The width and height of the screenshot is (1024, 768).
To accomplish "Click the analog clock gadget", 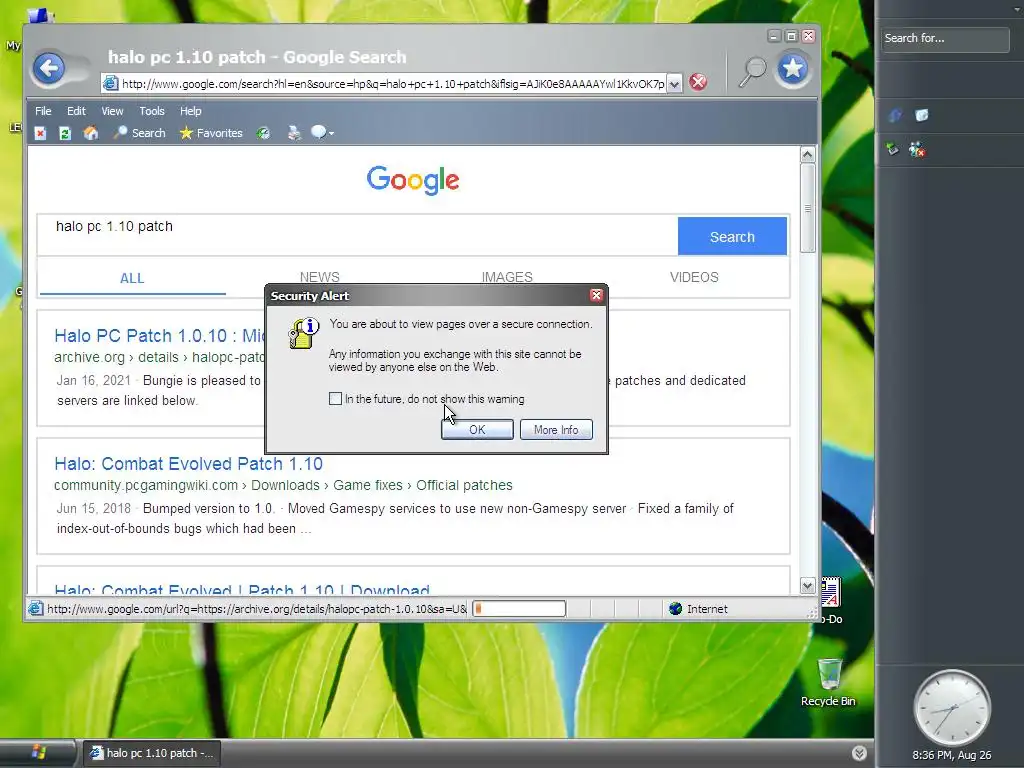I will 952,708.
